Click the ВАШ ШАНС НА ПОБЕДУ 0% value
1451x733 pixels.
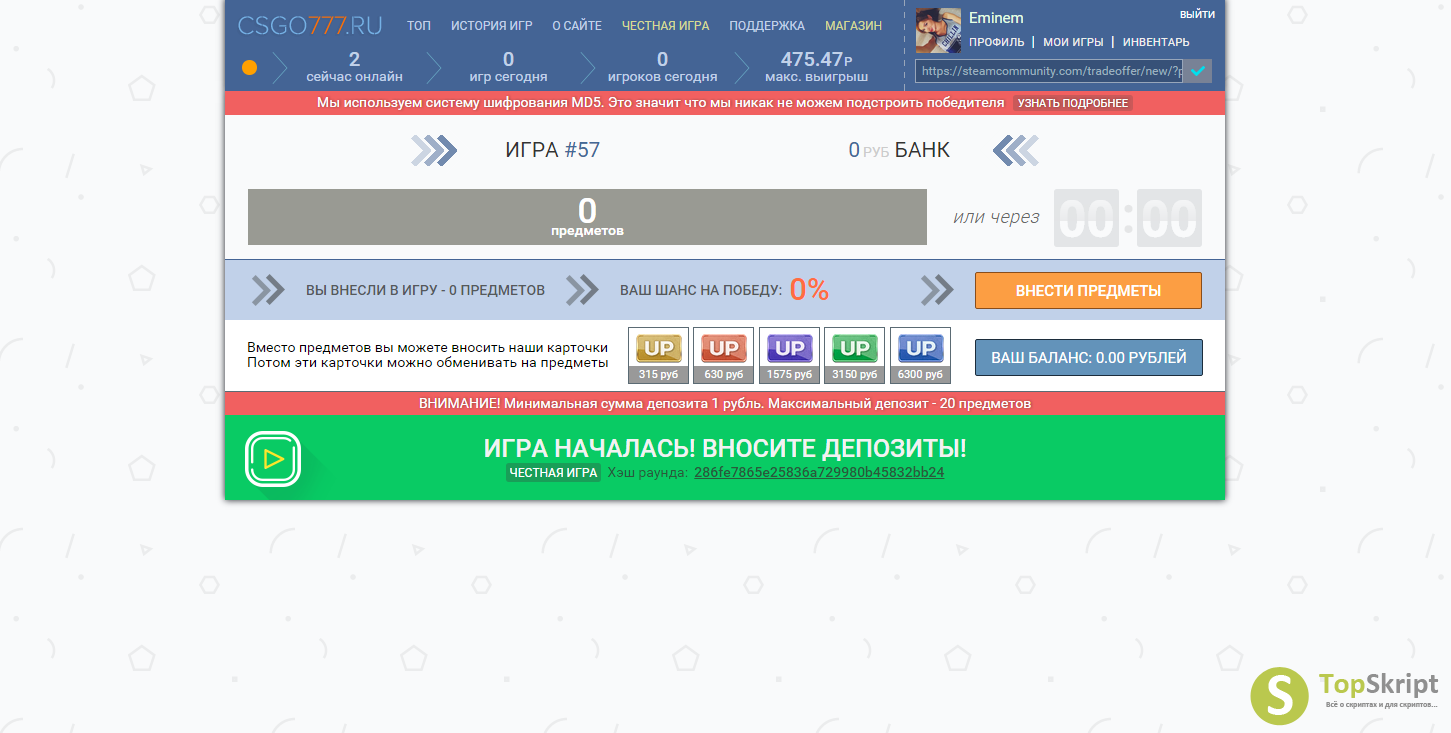(809, 290)
